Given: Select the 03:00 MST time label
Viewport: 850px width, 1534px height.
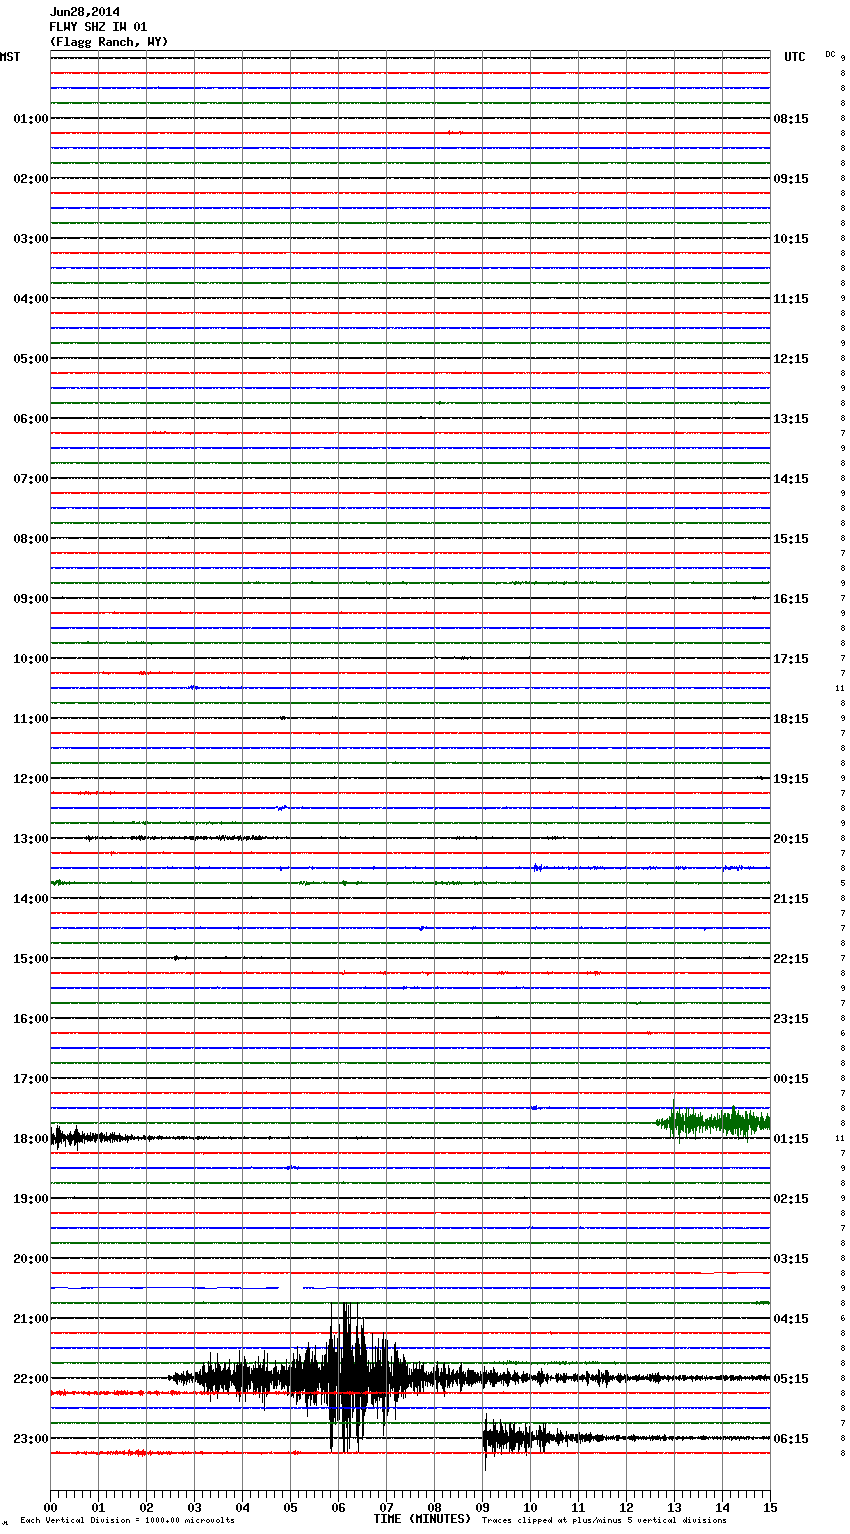Looking at the screenshot, I should pos(30,239).
